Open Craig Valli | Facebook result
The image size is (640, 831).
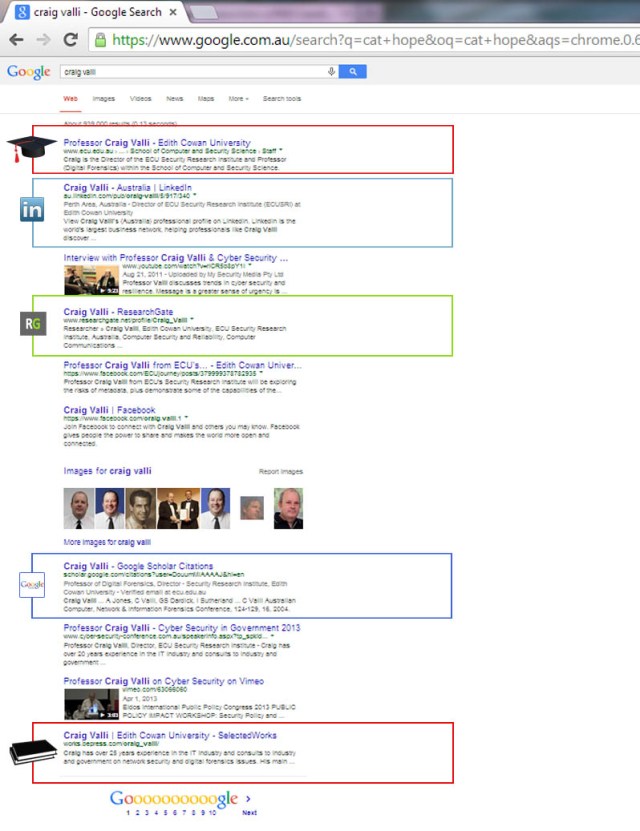pos(109,410)
